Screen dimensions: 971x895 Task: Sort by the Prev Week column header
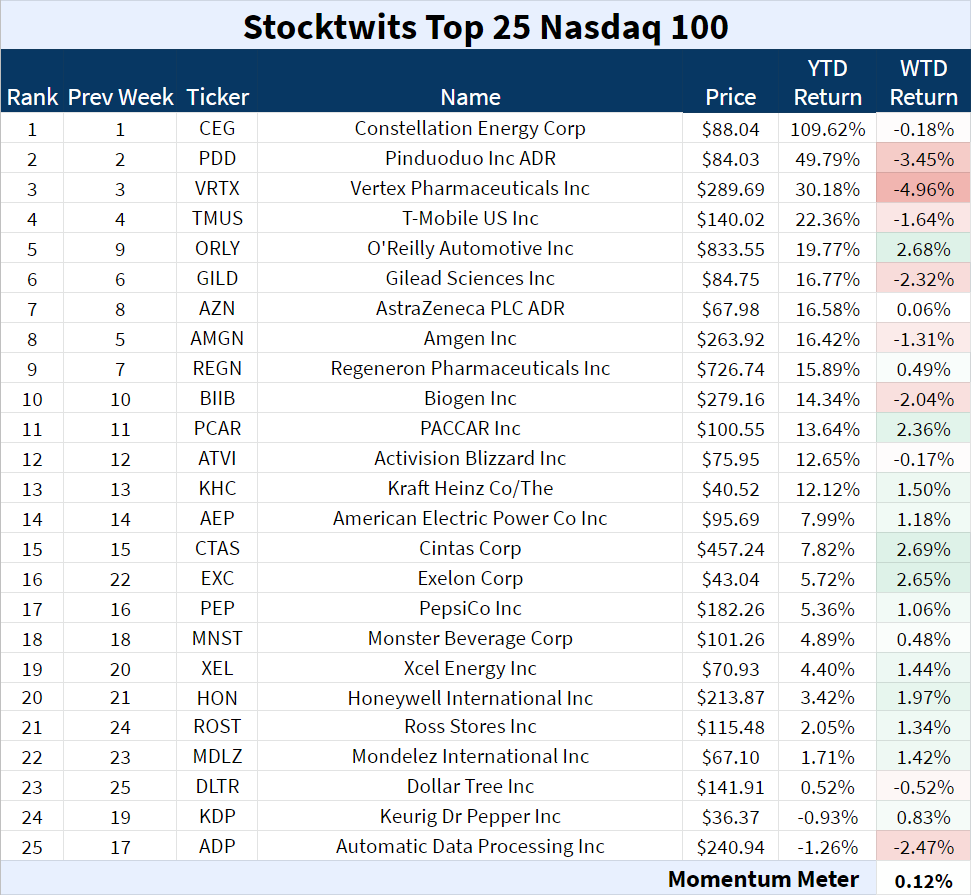pyautogui.click(x=120, y=97)
